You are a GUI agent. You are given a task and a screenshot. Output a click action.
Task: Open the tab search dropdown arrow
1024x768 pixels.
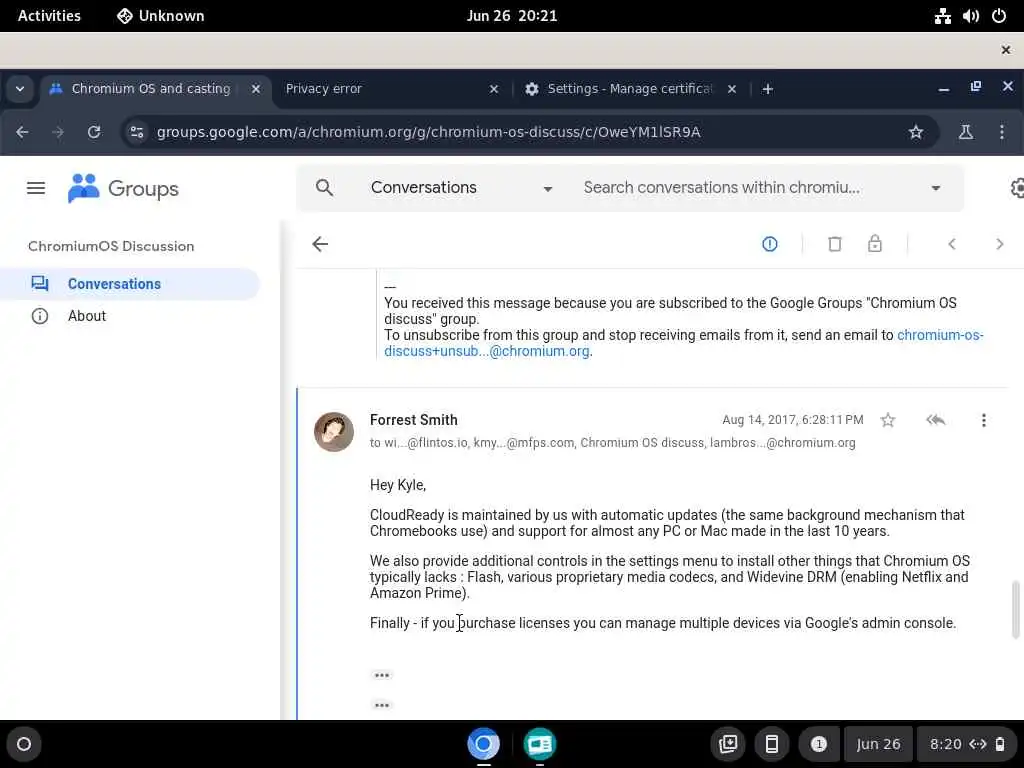[x=20, y=89]
